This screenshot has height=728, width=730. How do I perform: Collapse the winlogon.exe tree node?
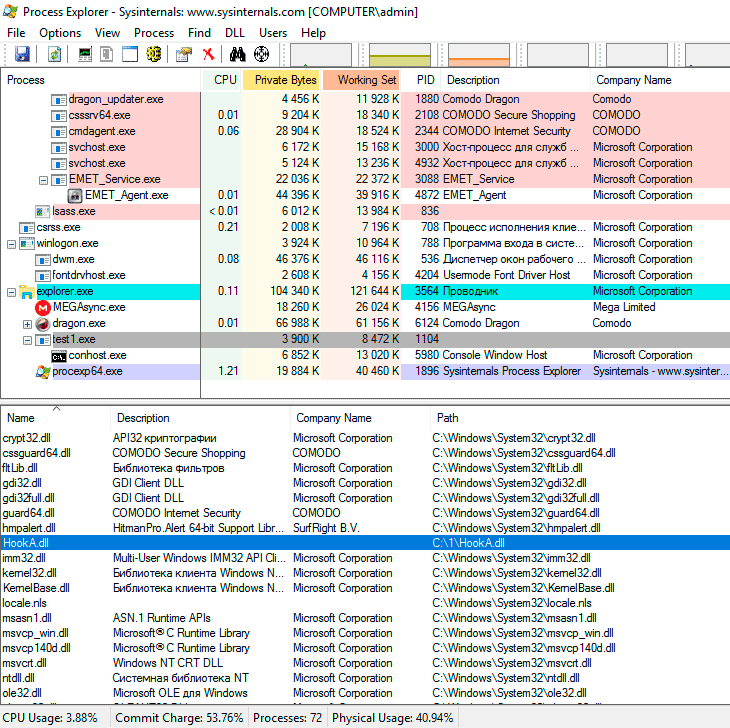pyautogui.click(x=11, y=244)
